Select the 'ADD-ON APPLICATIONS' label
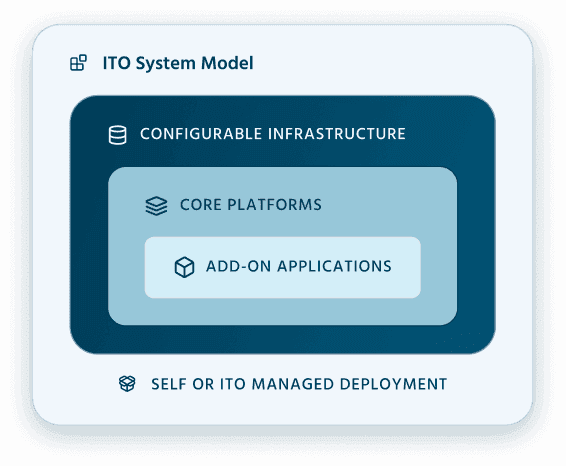The height and width of the screenshot is (466, 566). (299, 266)
